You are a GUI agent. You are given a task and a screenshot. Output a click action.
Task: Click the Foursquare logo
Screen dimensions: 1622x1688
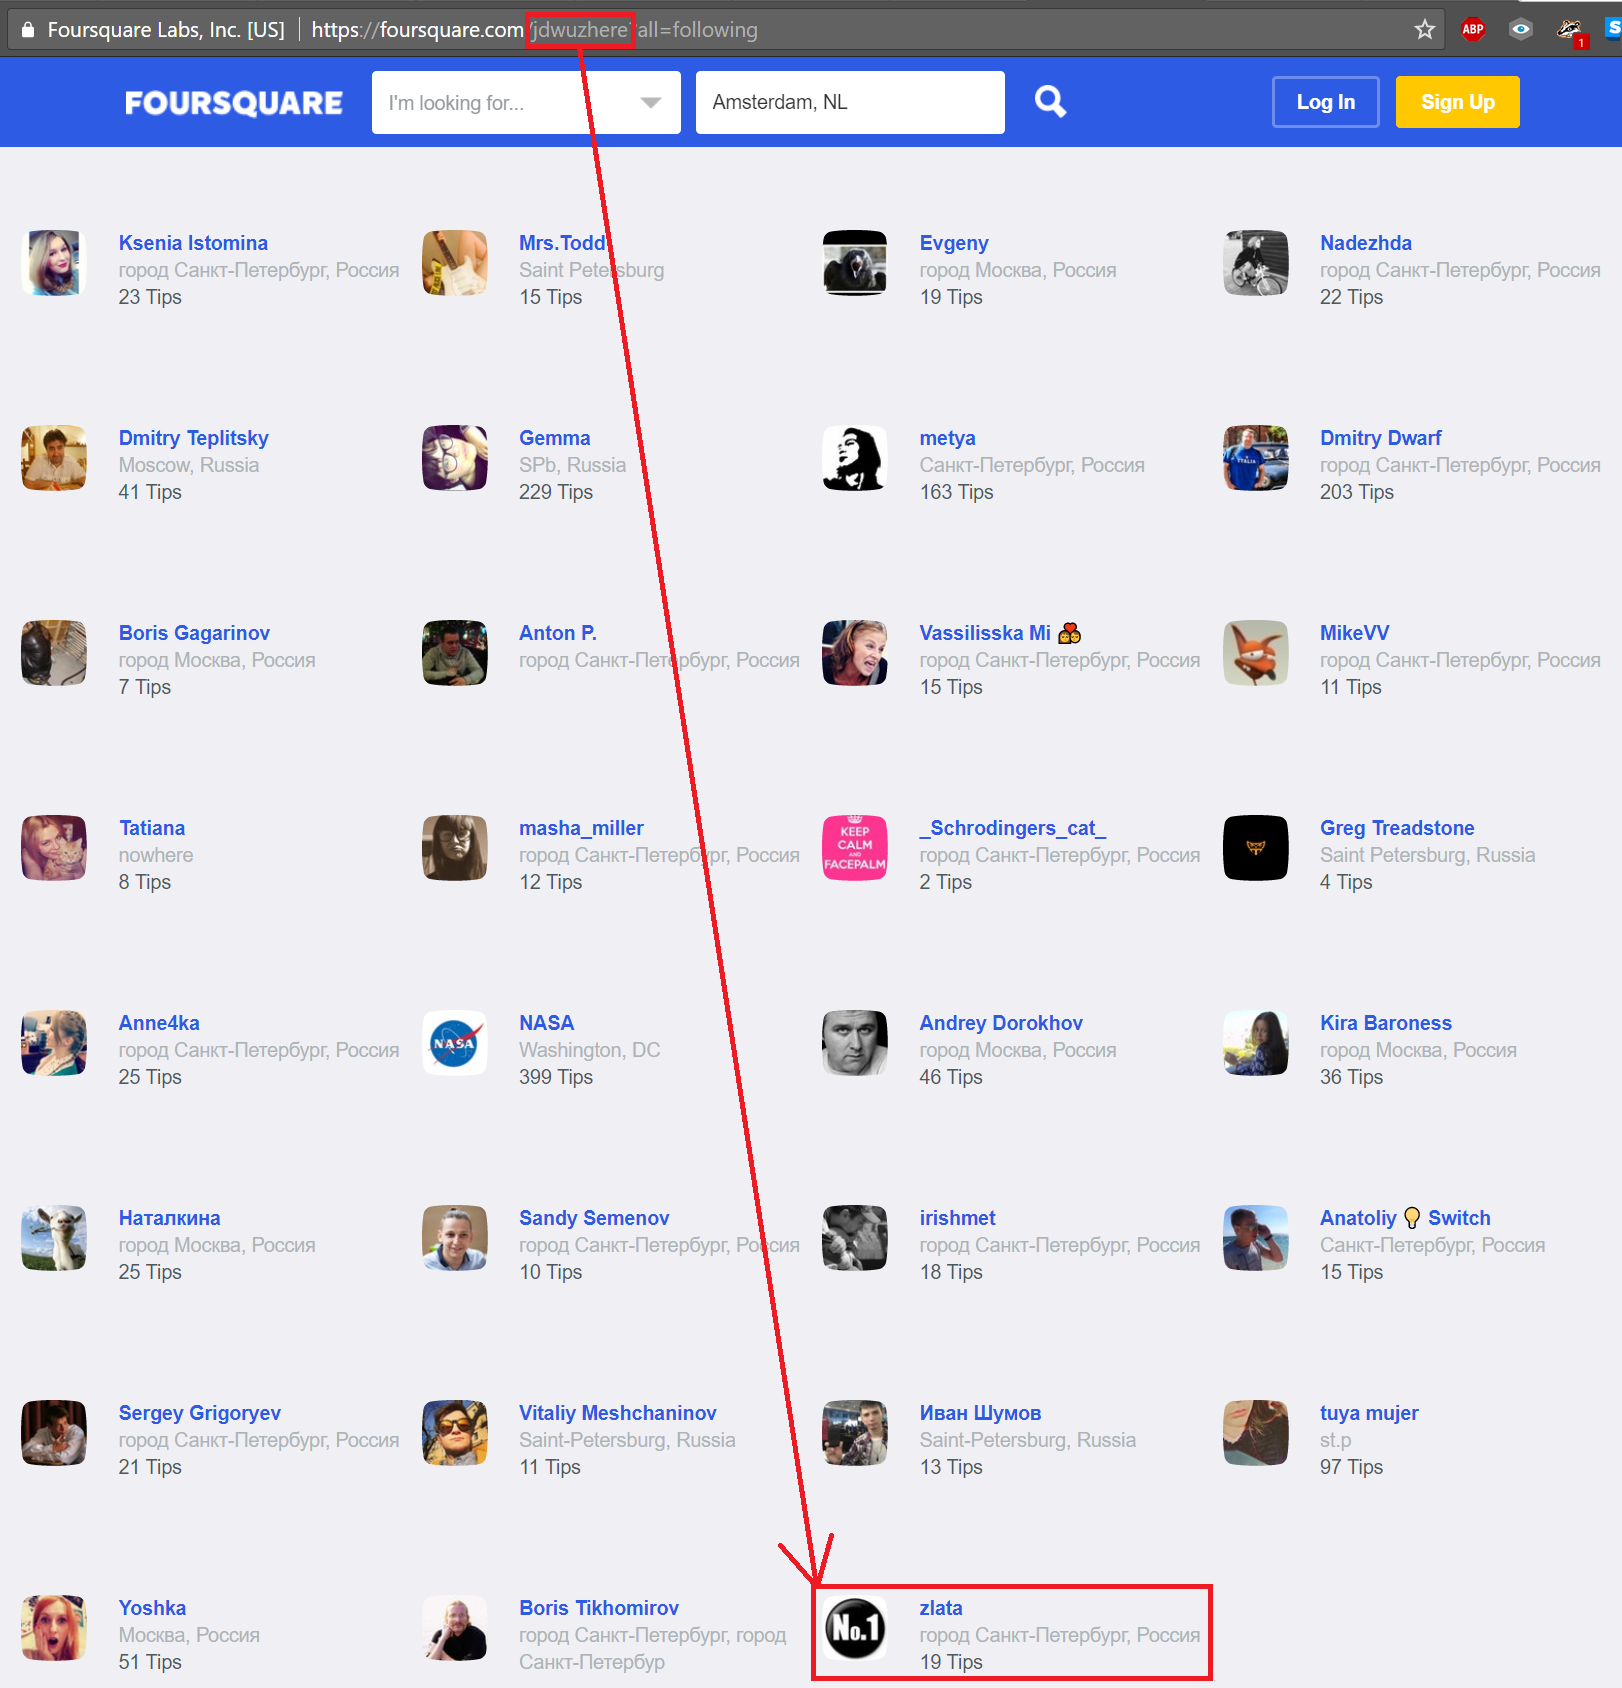(x=233, y=103)
